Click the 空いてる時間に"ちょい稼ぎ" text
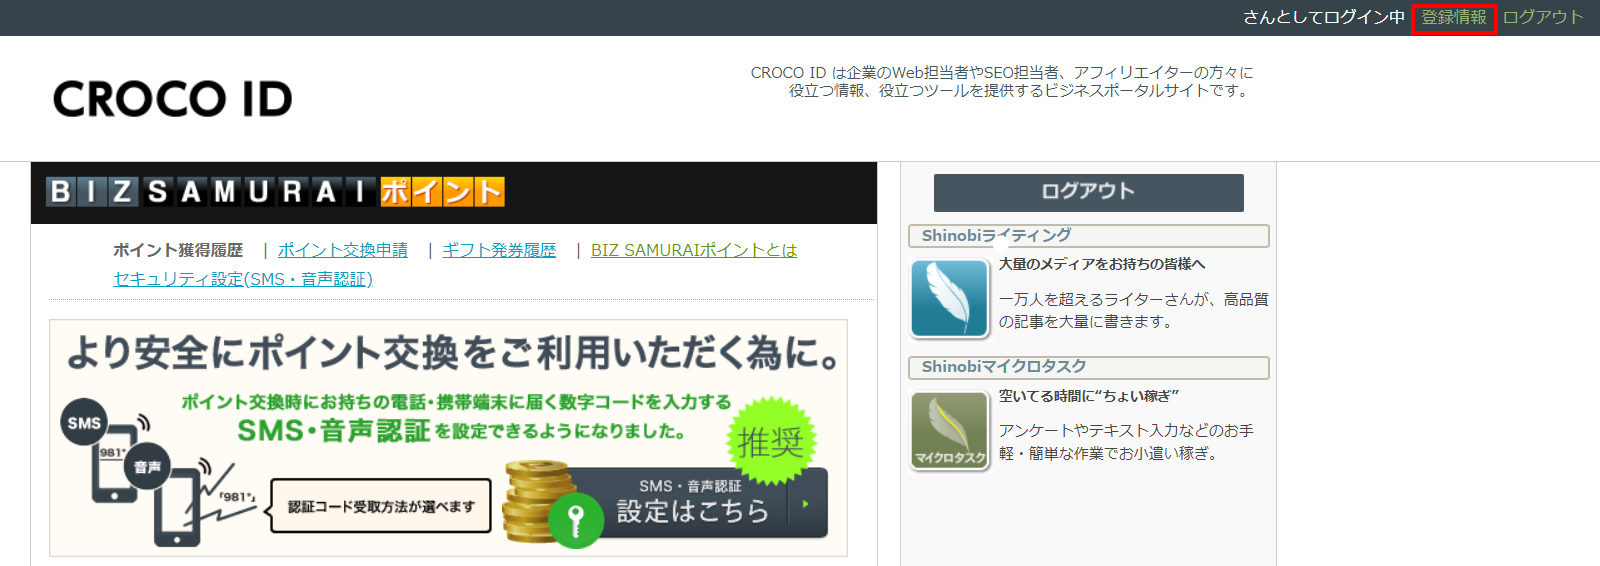Image resolution: width=1600 pixels, height=566 pixels. click(1089, 396)
